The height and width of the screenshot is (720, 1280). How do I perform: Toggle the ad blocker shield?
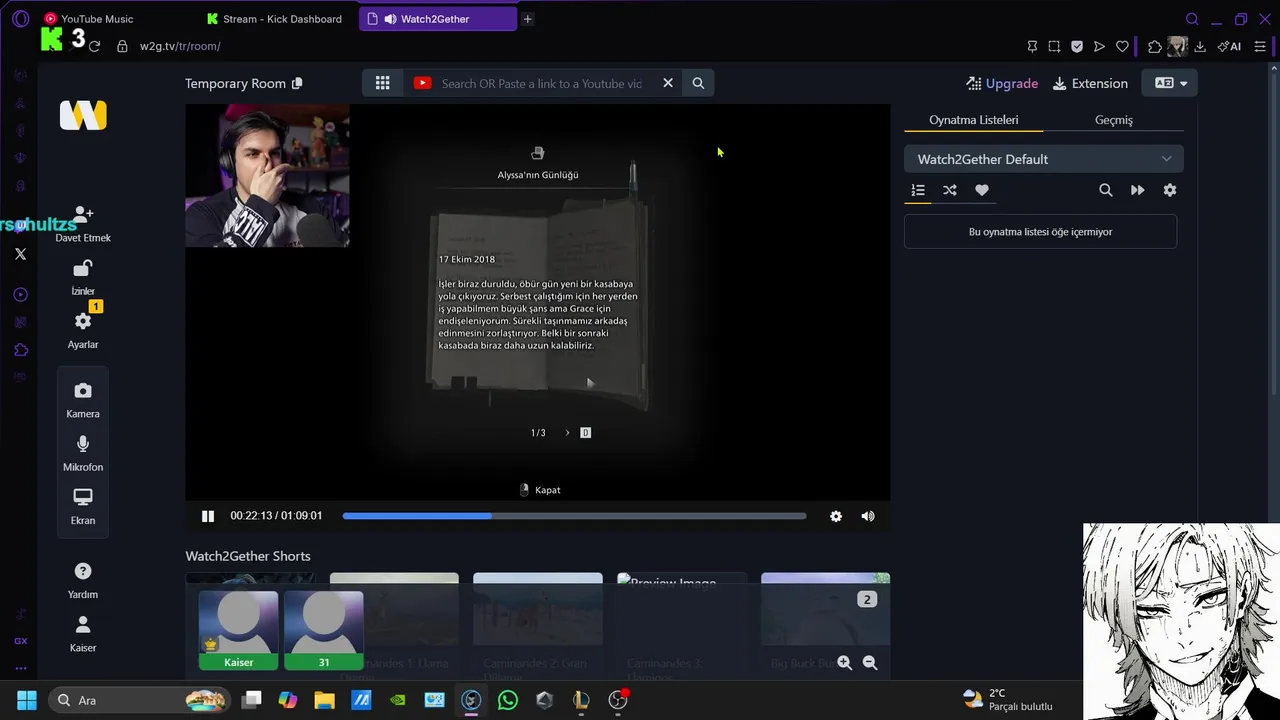pos(1077,46)
